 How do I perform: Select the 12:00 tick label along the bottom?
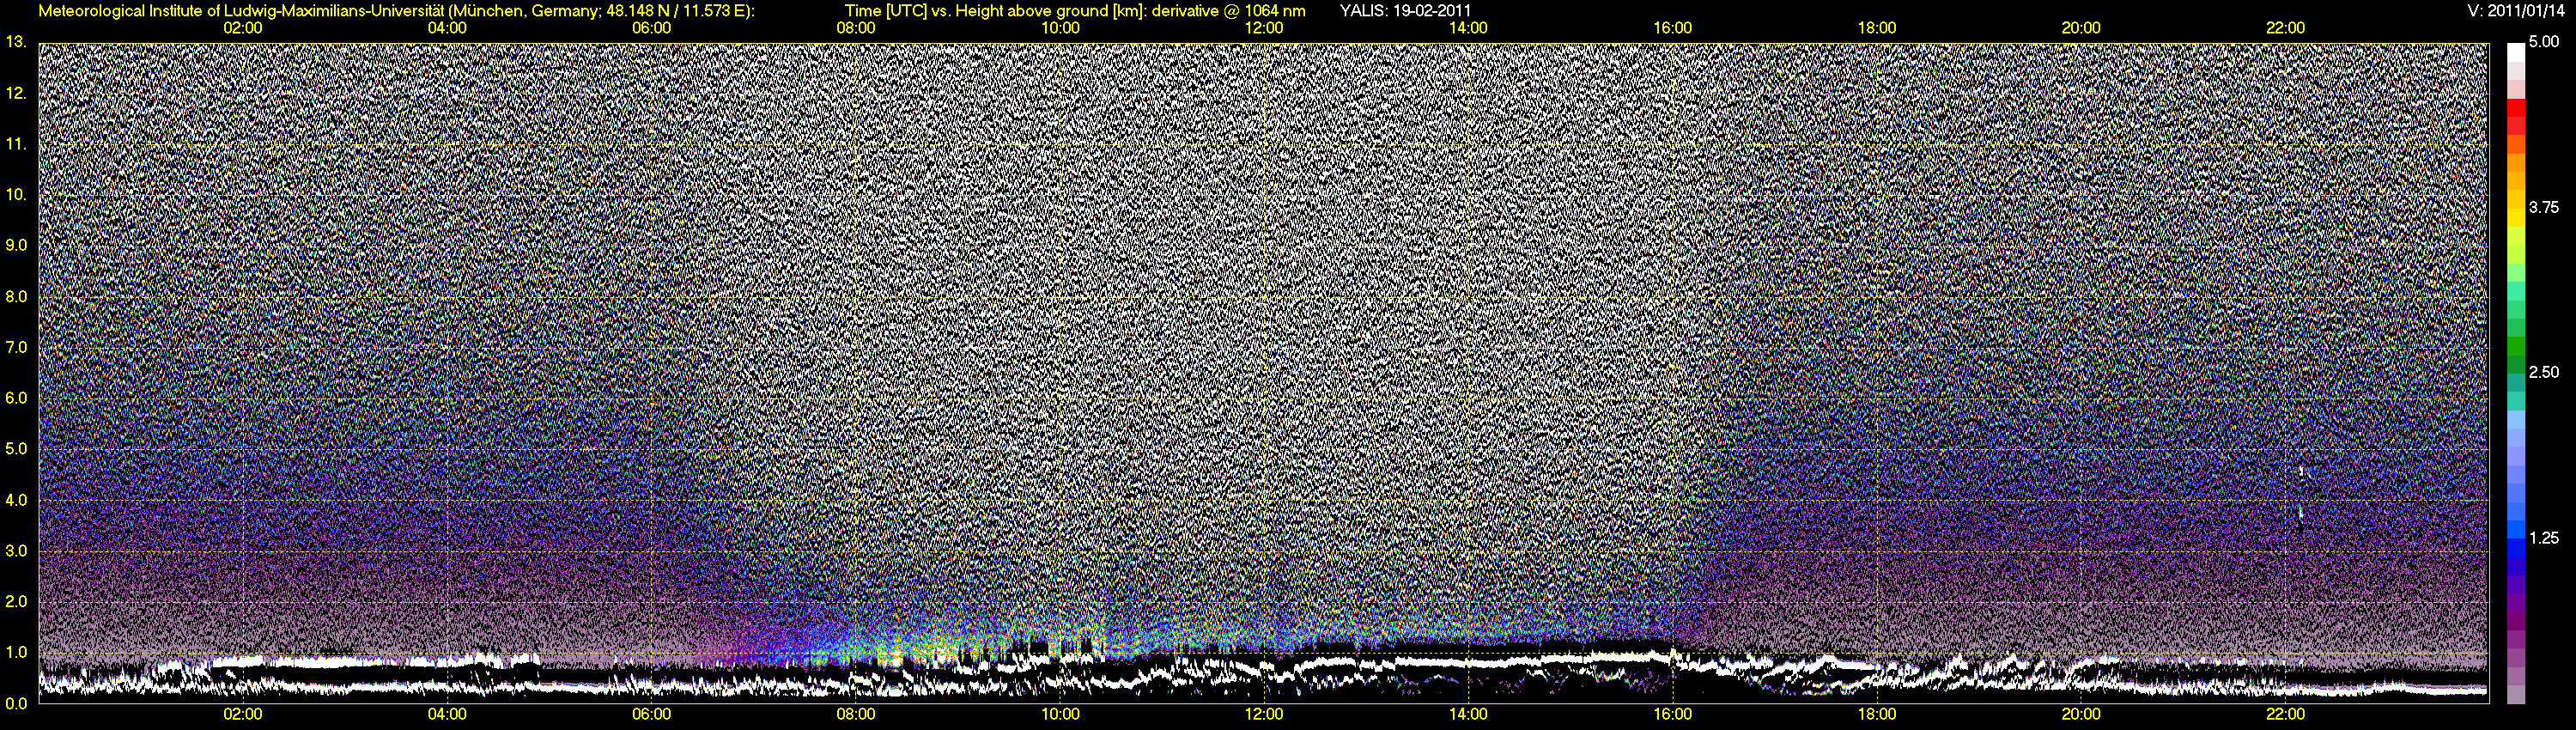point(1264,715)
